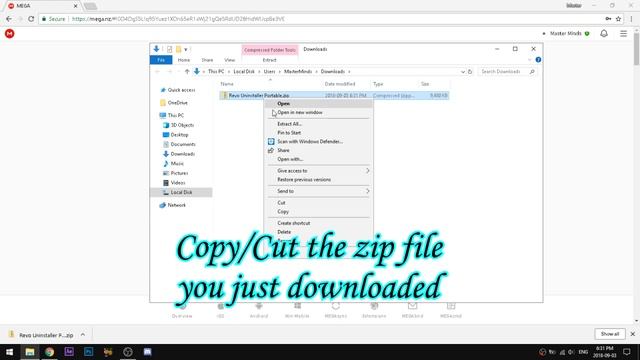640x360 pixels.
Task: Click MasterMinds in the breadcrumb path
Action: coord(298,71)
